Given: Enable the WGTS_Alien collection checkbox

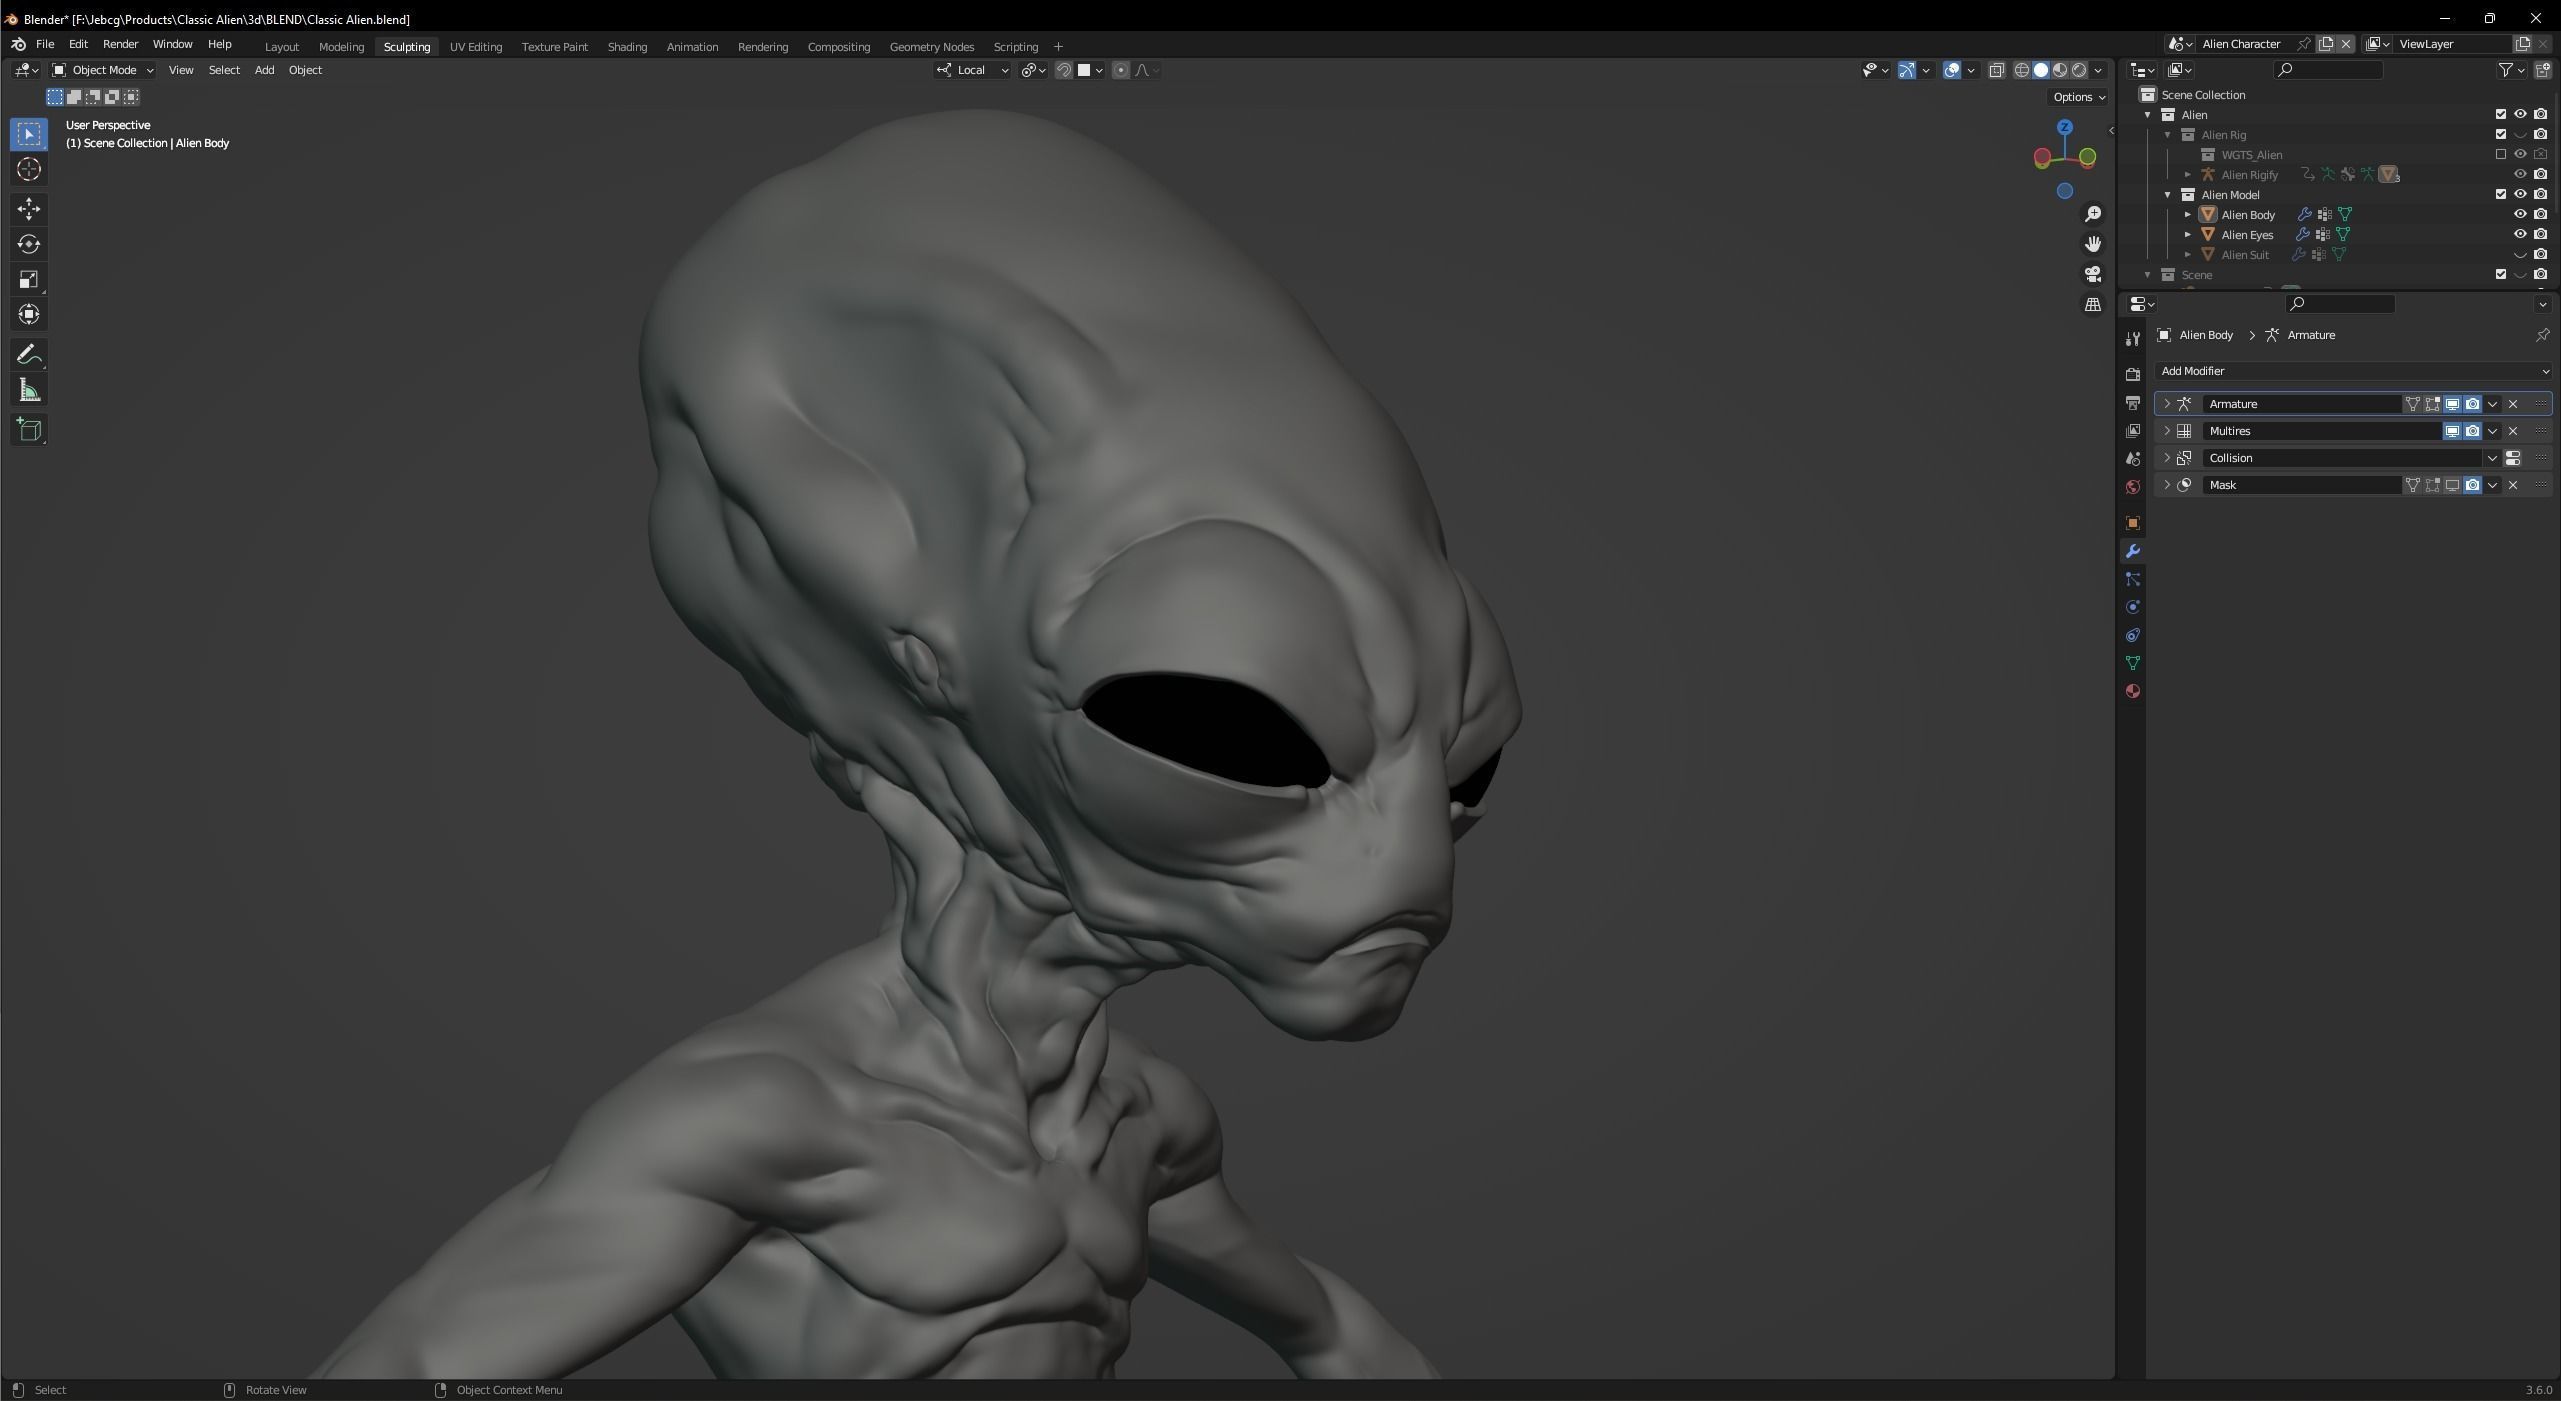Looking at the screenshot, I should (2500, 154).
